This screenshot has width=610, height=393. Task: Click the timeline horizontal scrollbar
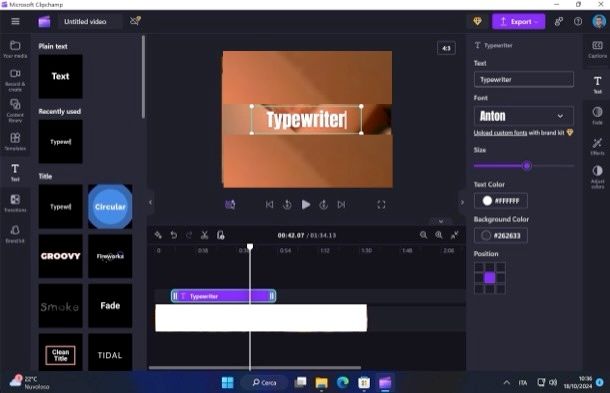[255, 367]
